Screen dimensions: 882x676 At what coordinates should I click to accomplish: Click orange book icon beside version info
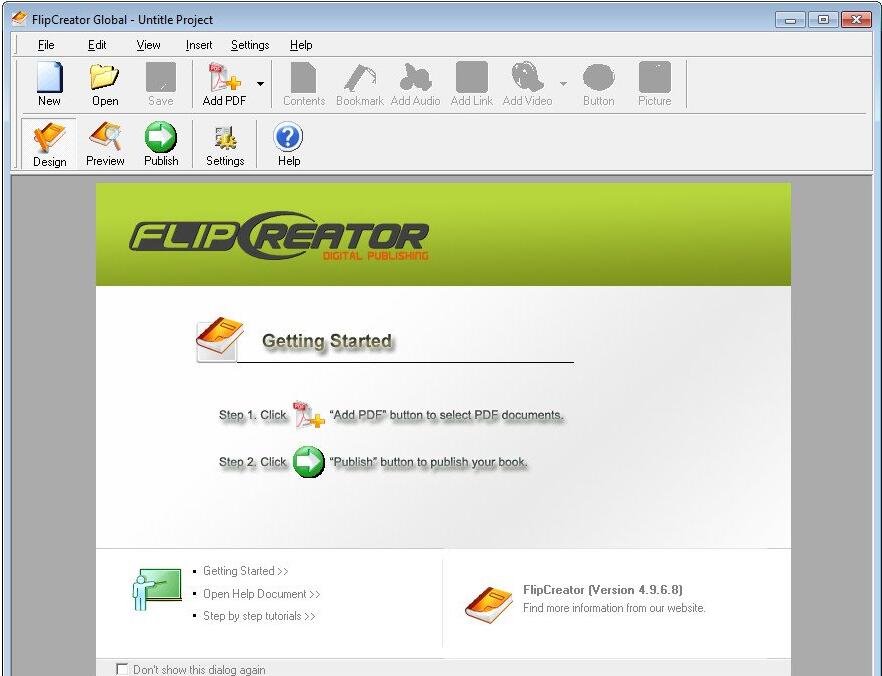click(x=489, y=605)
